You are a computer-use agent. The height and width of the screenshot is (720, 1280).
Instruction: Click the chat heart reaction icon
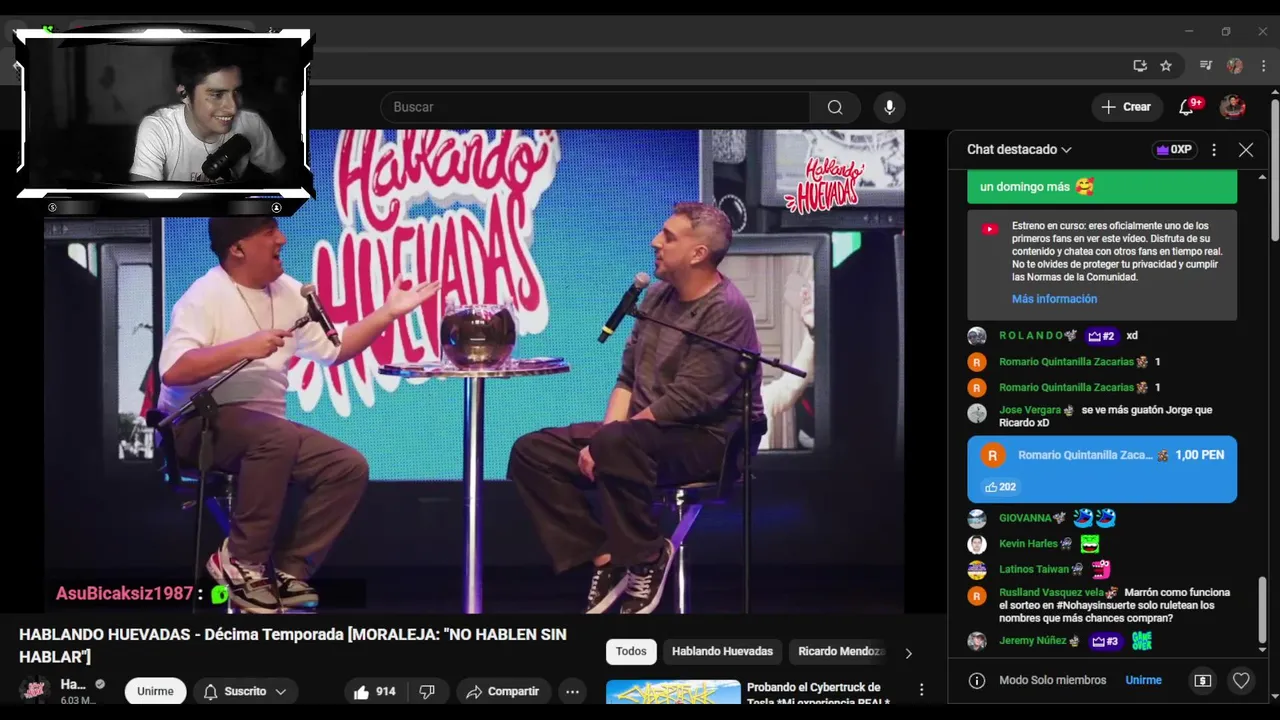point(1241,680)
